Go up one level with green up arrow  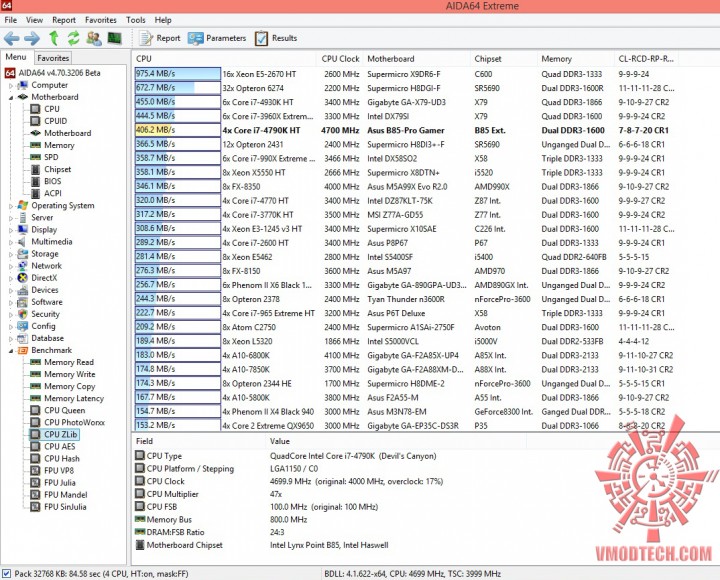tap(54, 38)
